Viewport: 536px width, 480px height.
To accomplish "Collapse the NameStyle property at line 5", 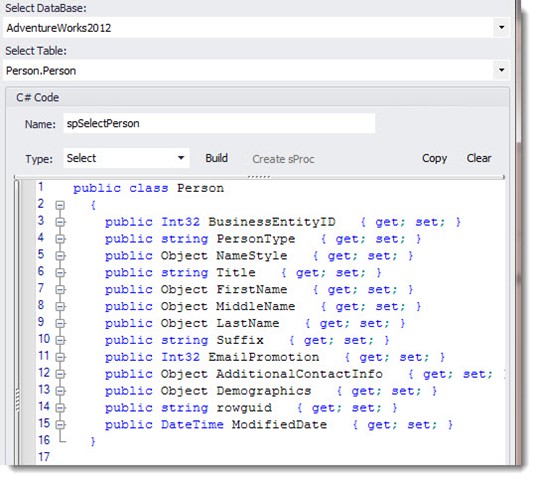I will pos(60,256).
